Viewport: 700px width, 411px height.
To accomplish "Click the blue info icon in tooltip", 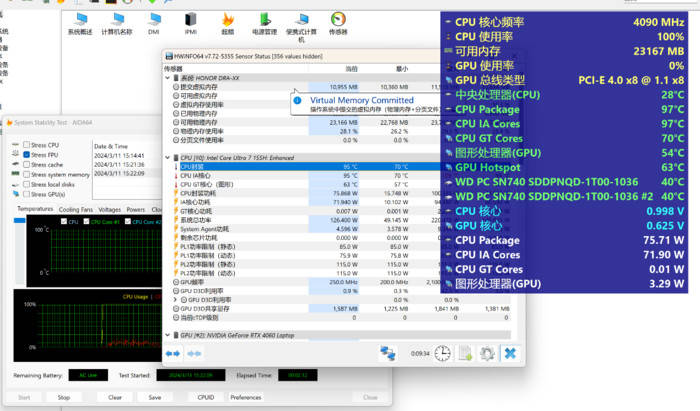I will click(x=298, y=100).
